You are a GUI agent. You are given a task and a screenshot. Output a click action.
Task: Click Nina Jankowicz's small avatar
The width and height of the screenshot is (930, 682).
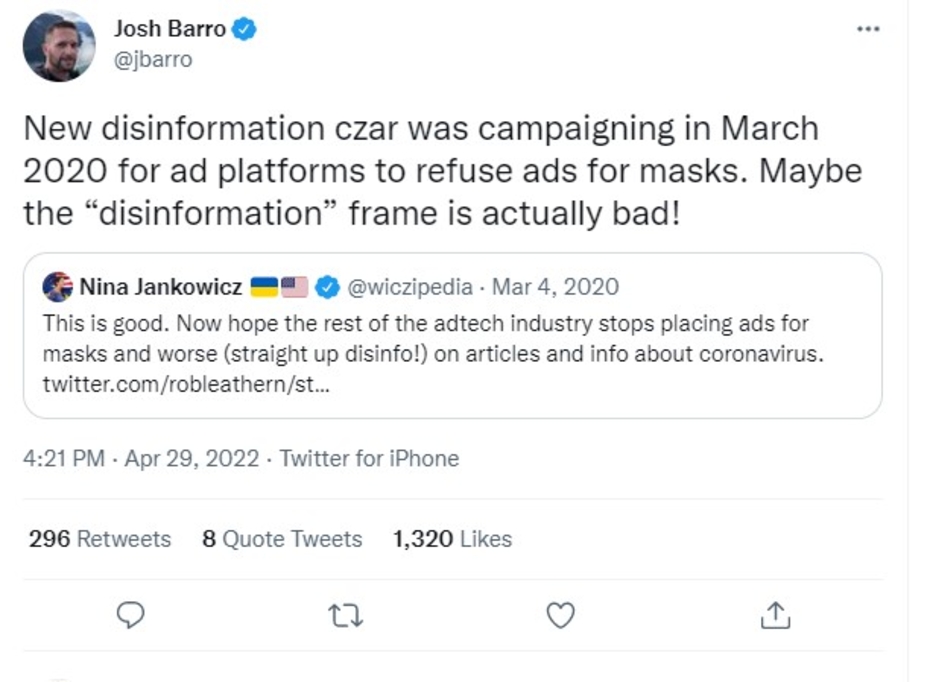click(57, 288)
